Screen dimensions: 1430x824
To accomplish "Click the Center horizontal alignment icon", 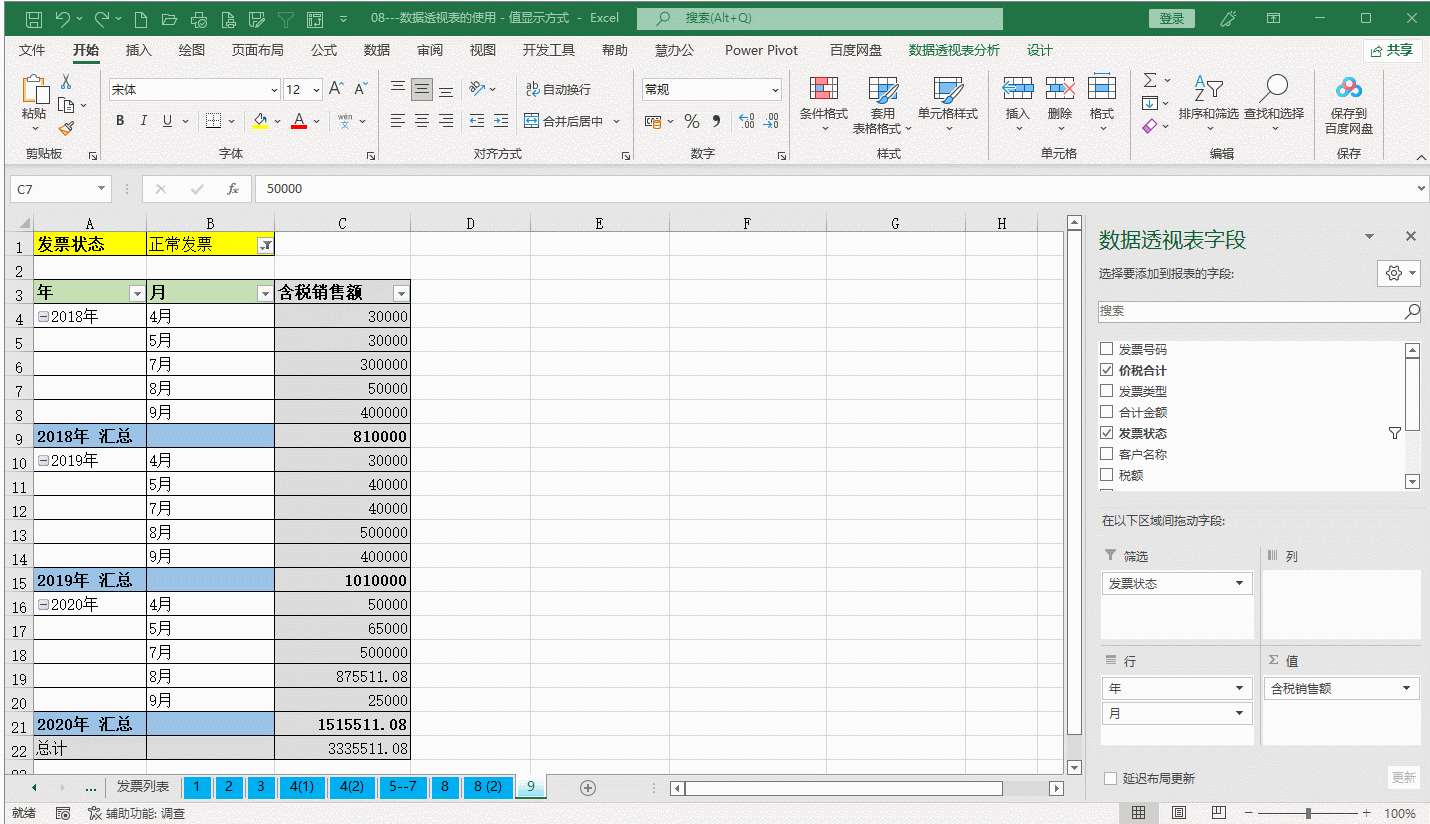I will point(422,121).
